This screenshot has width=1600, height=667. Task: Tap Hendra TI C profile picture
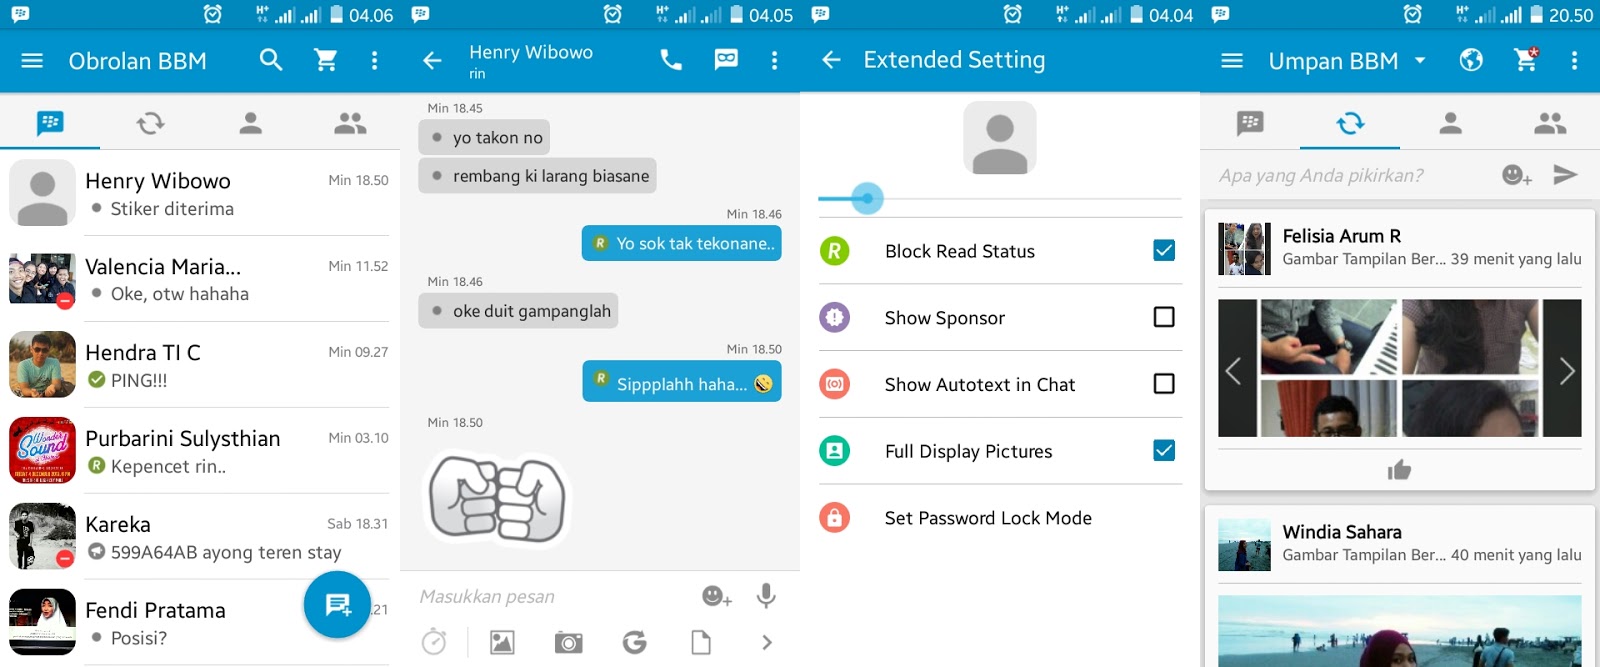tap(42, 364)
